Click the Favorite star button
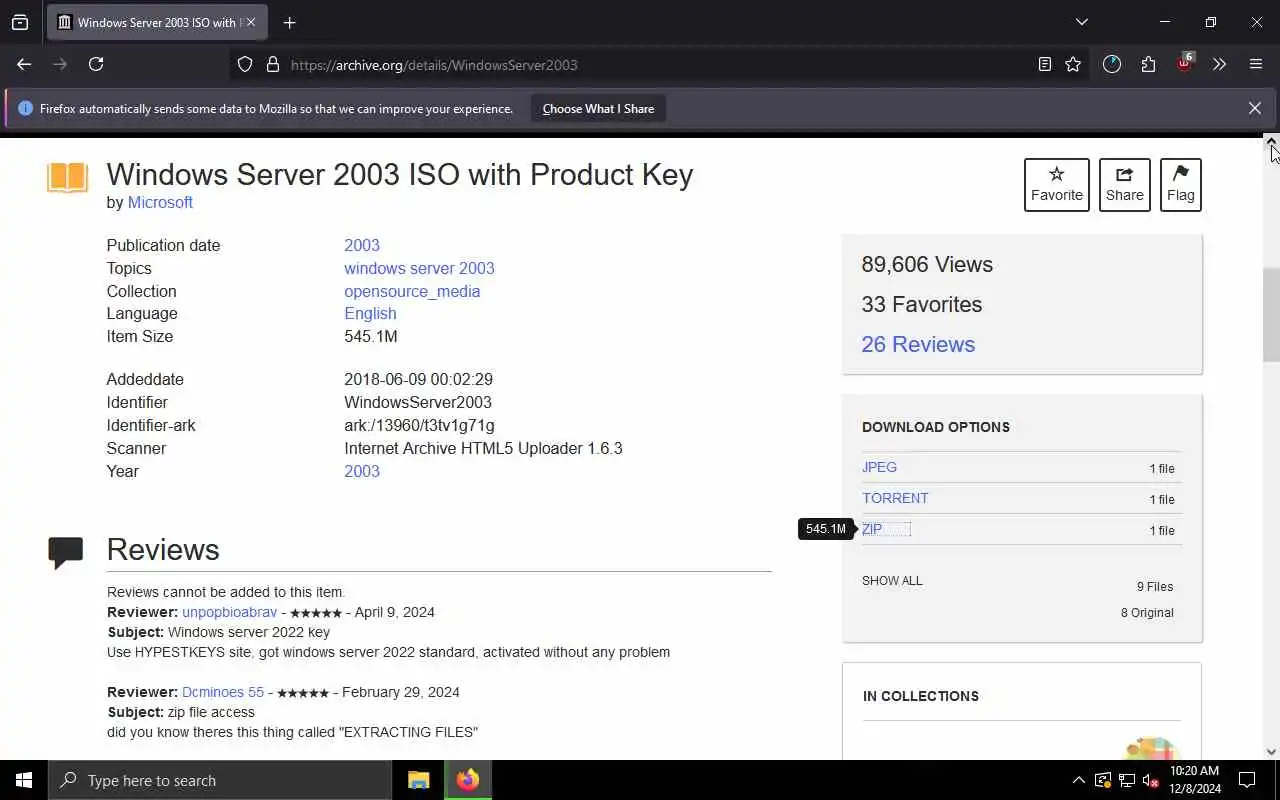Viewport: 1280px width, 800px height. coord(1056,184)
